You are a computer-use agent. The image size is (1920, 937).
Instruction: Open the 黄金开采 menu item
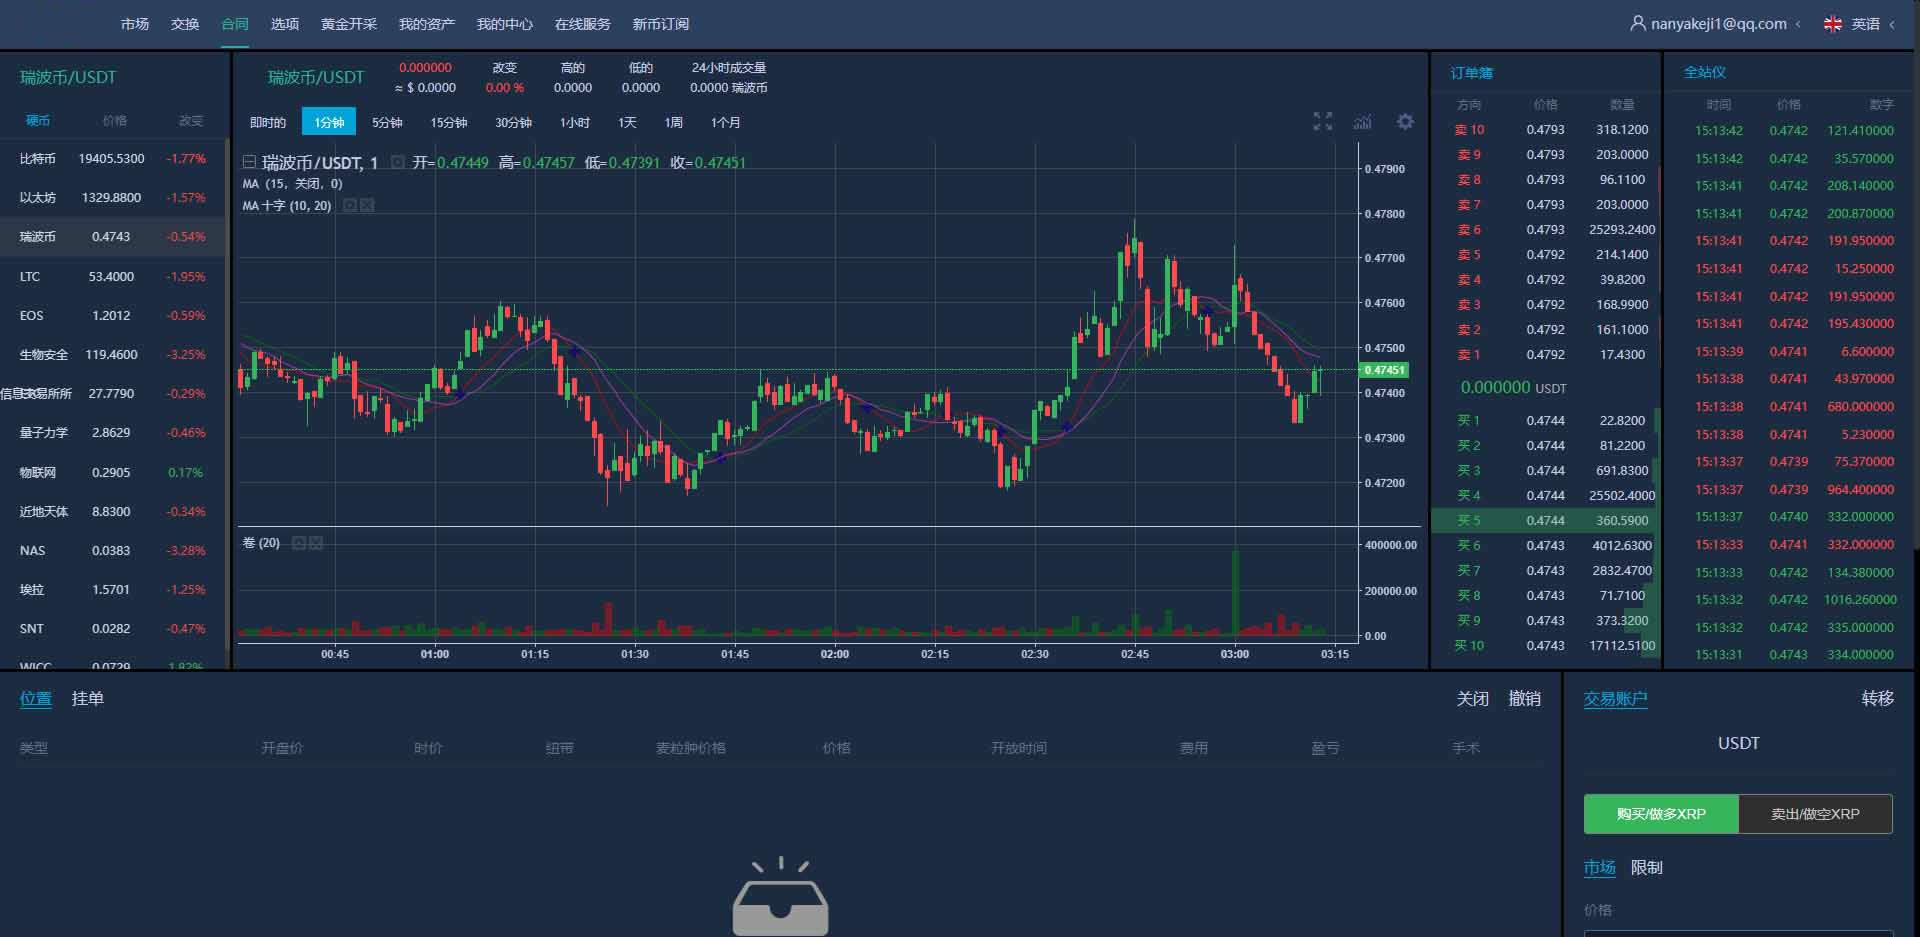point(348,24)
